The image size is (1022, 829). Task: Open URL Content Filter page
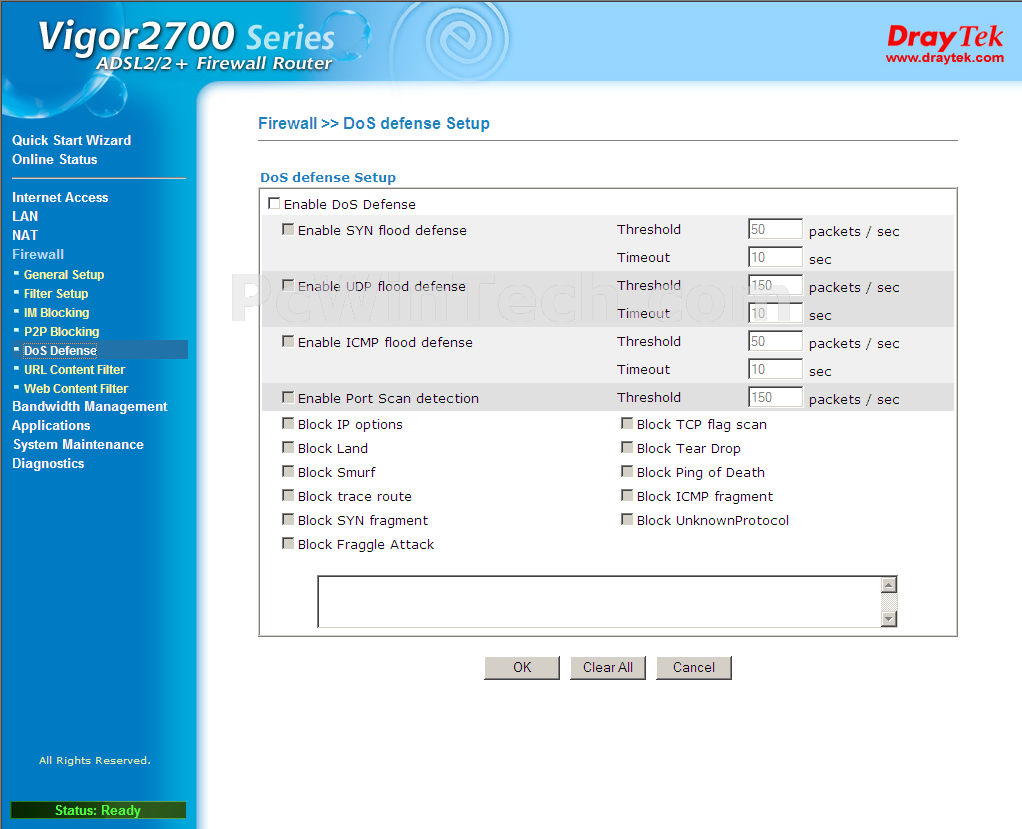pyautogui.click(x=74, y=369)
